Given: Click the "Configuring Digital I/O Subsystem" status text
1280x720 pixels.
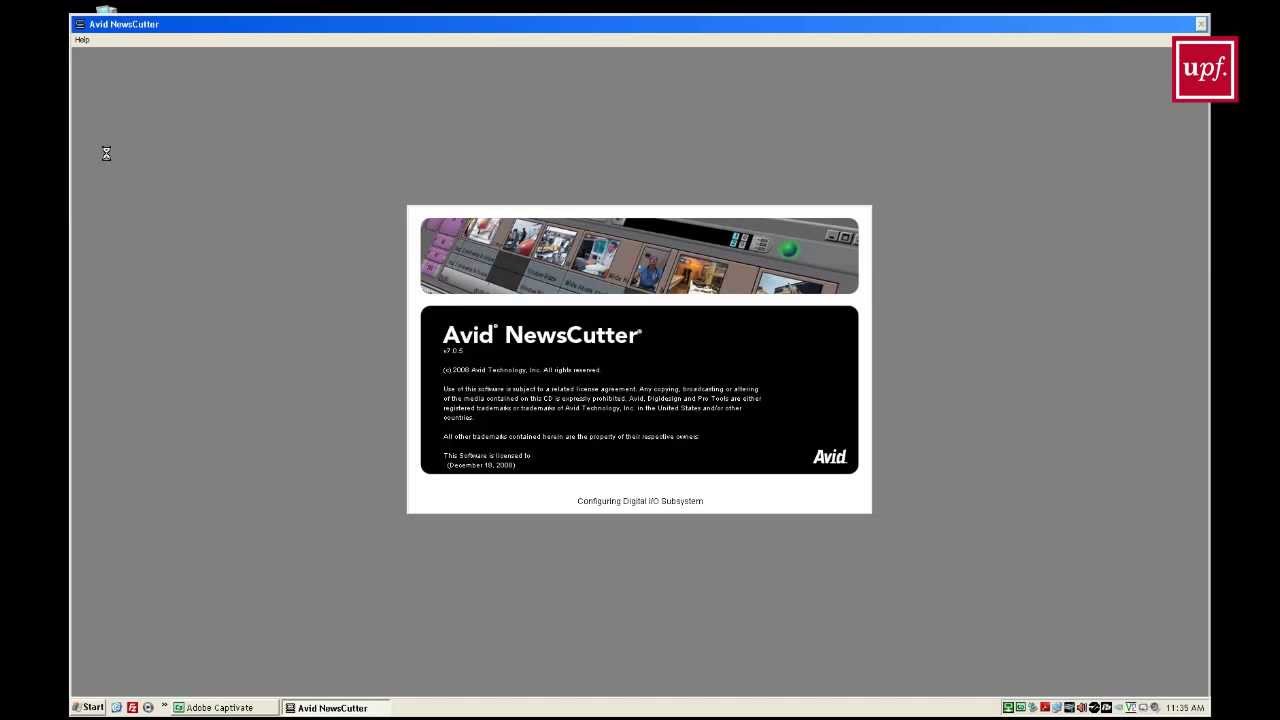Looking at the screenshot, I should (x=640, y=501).
